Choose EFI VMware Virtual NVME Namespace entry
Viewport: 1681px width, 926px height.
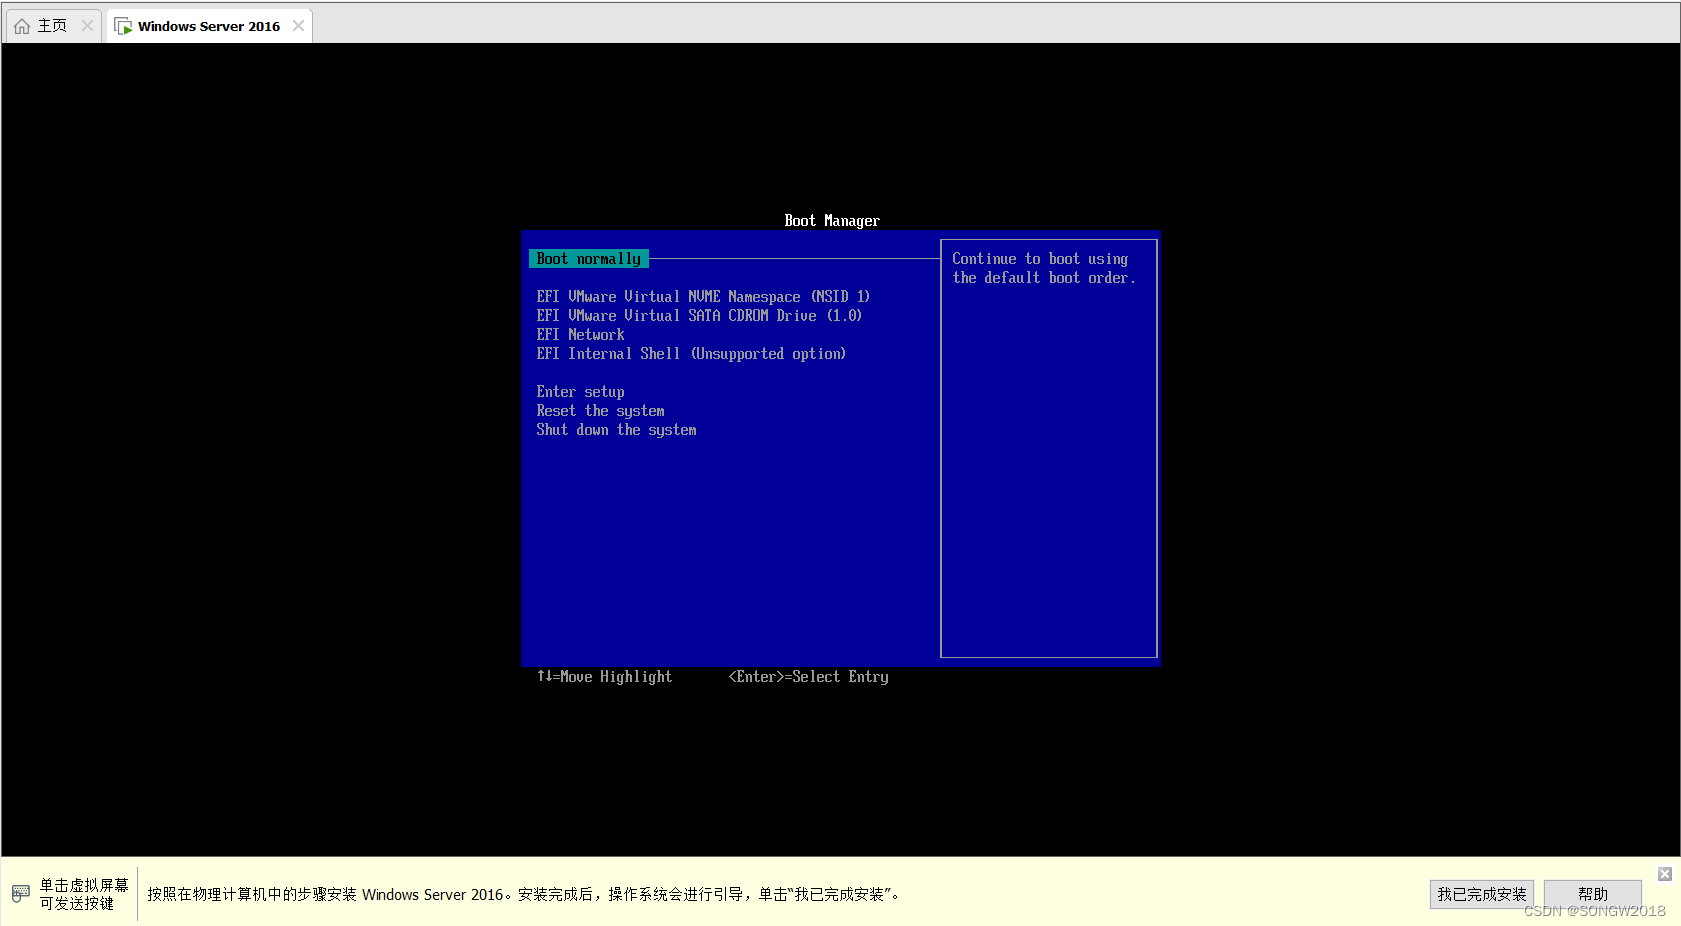703,297
